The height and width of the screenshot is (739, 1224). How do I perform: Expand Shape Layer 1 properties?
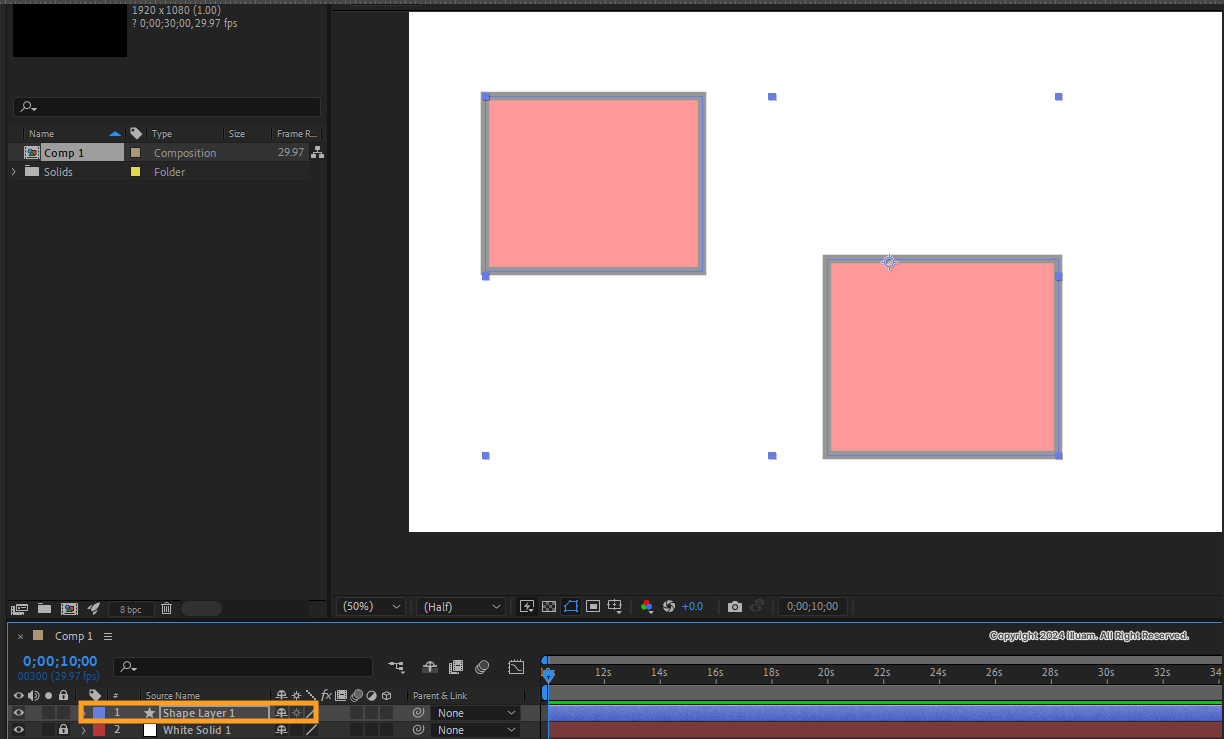(x=84, y=713)
